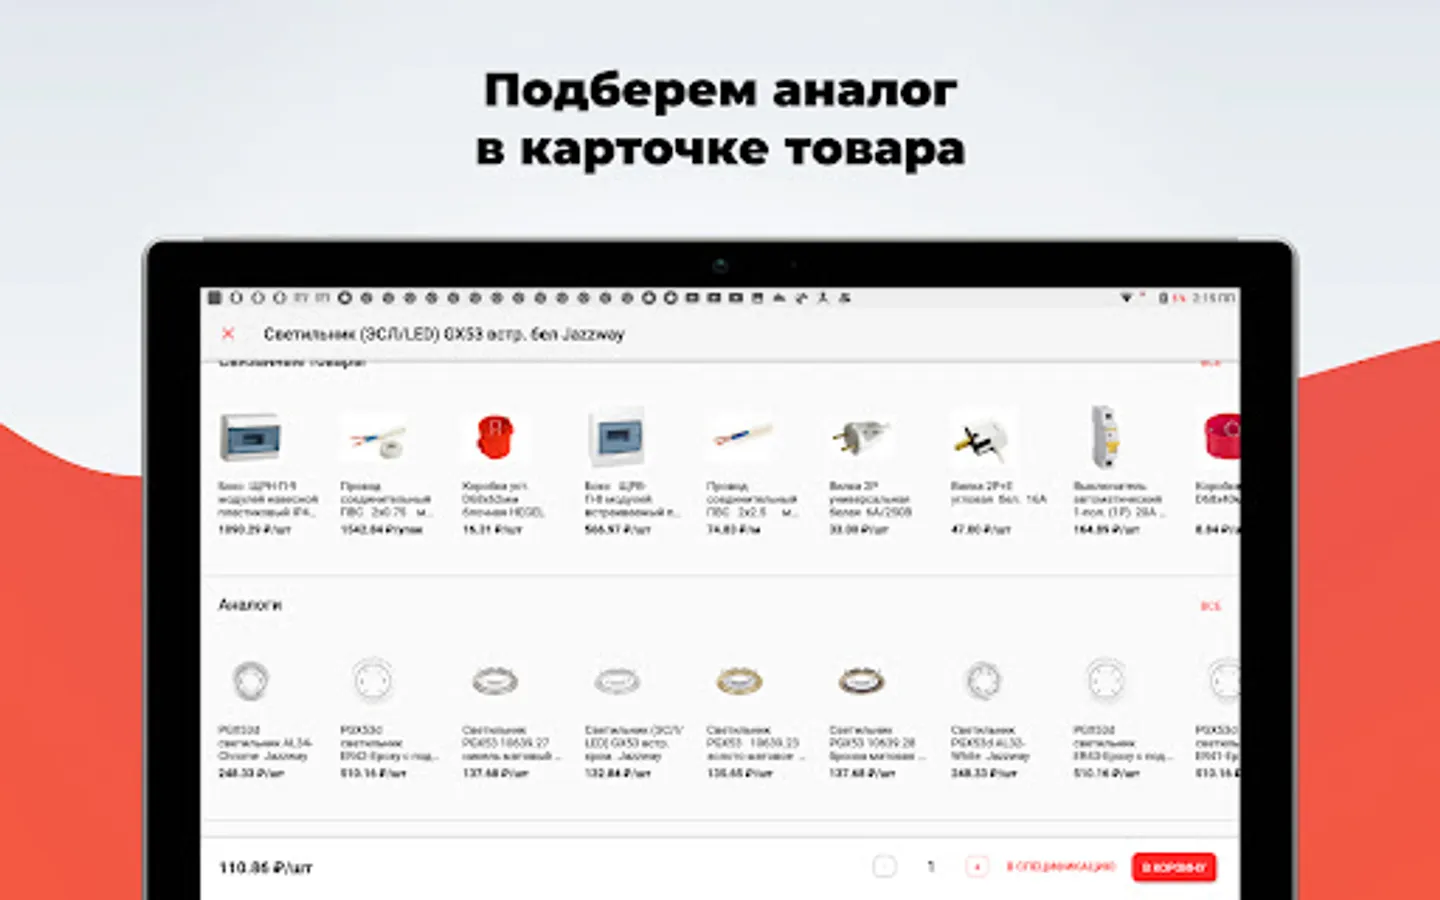
Task: Open the angled 2P+E plug 16А thumbnail
Action: [982, 438]
